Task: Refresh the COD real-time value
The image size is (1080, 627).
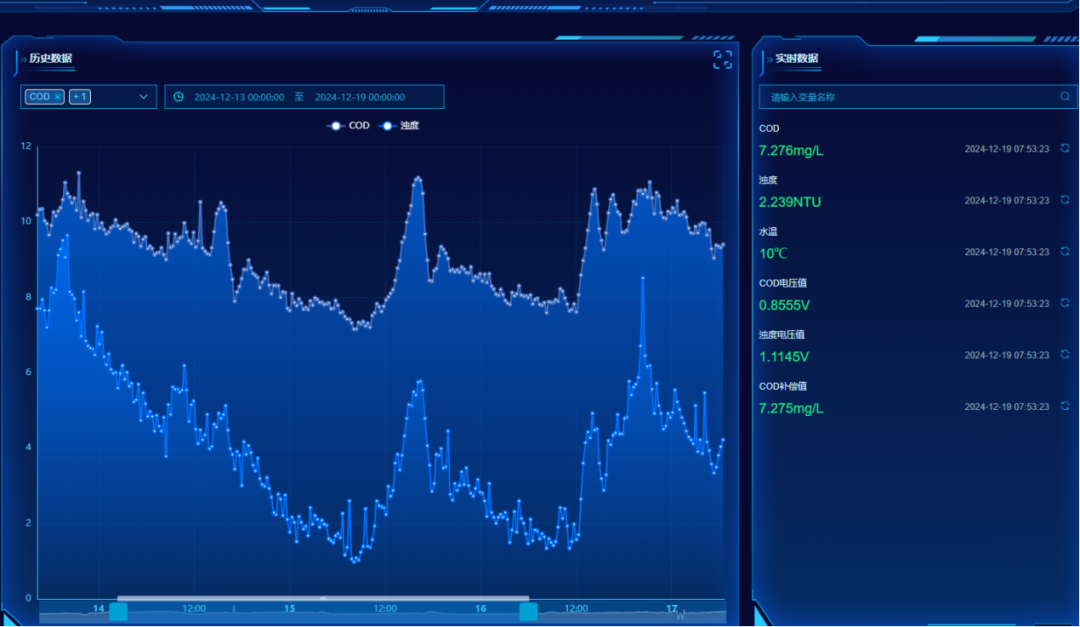Action: coord(1065,148)
